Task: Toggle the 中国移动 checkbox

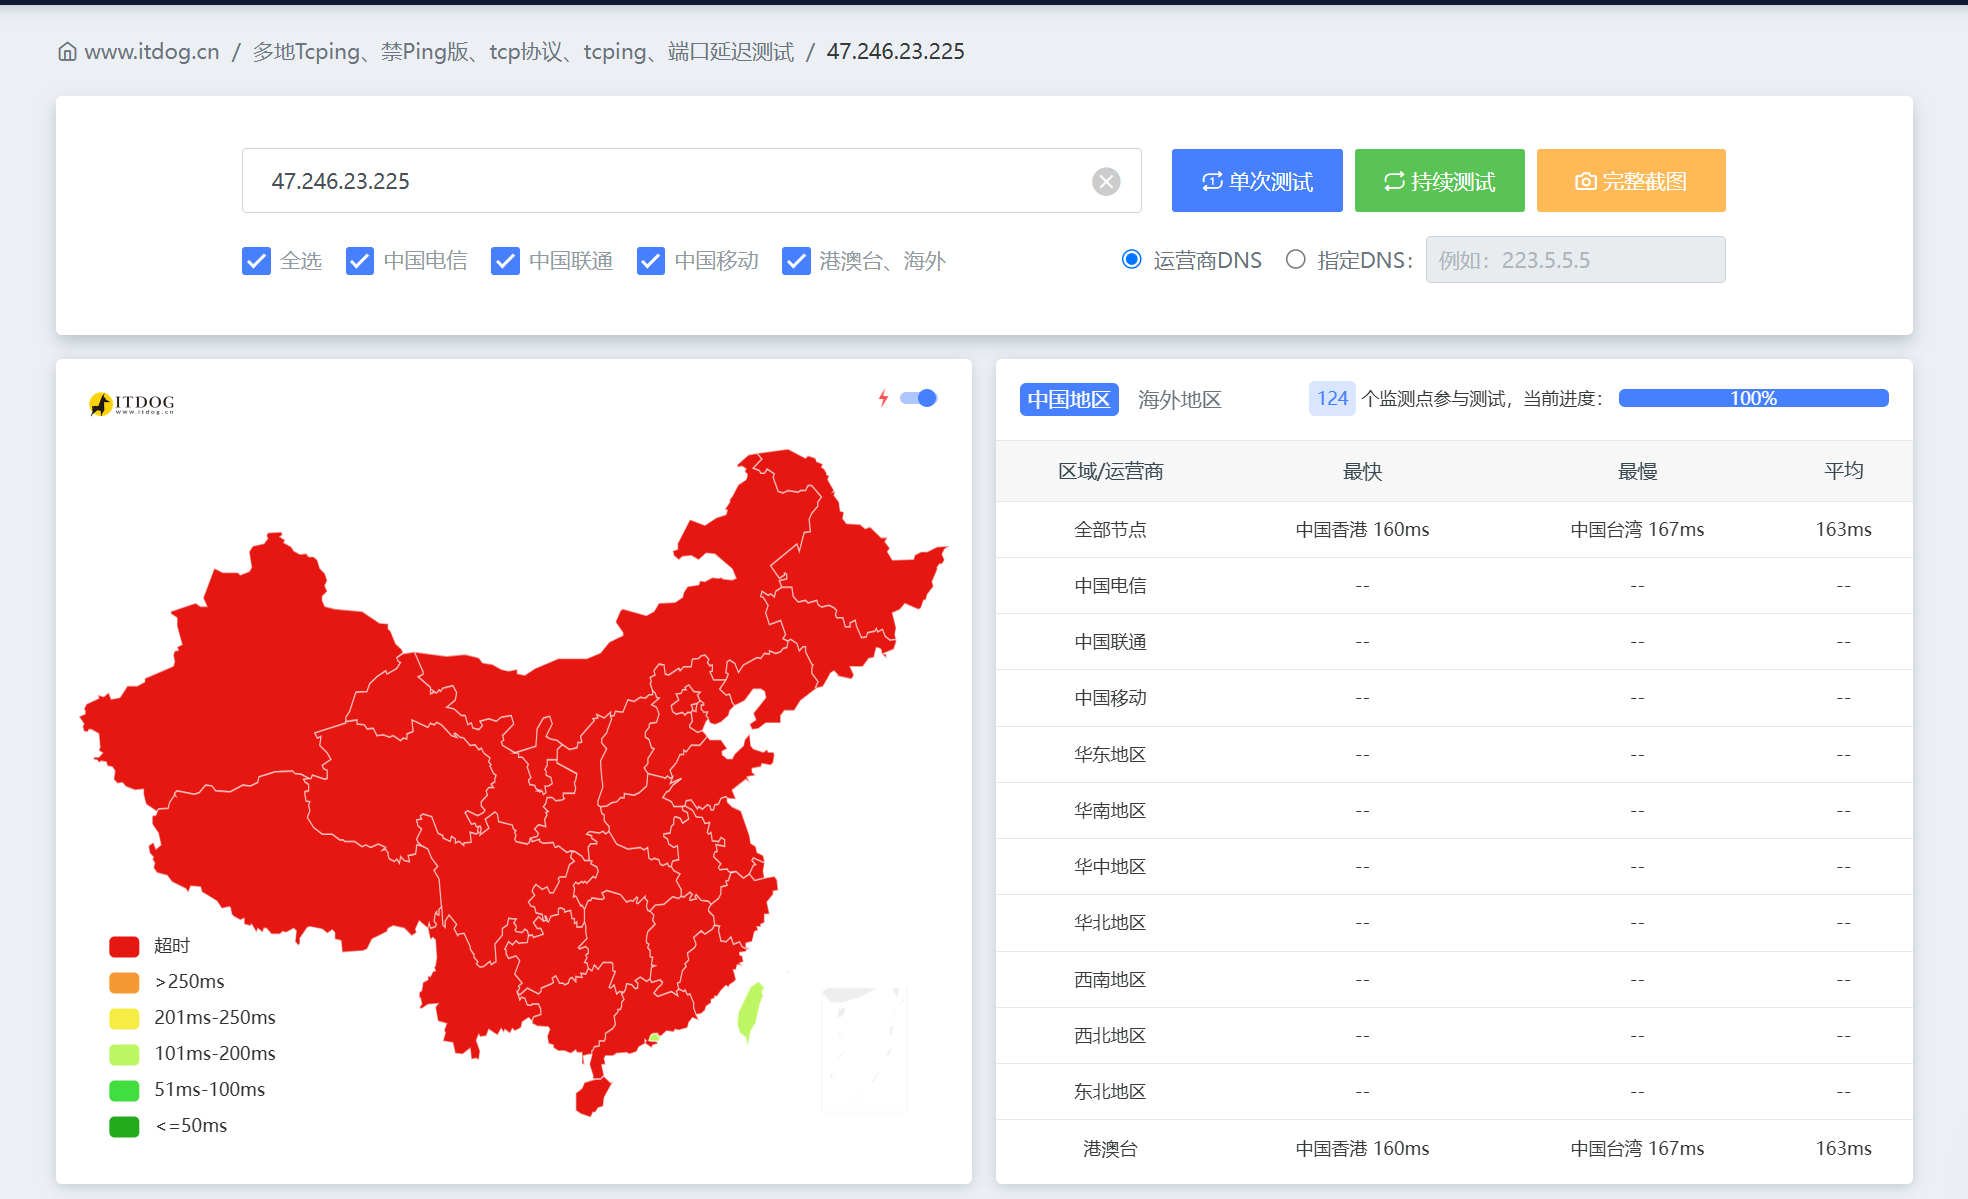Action: point(651,261)
